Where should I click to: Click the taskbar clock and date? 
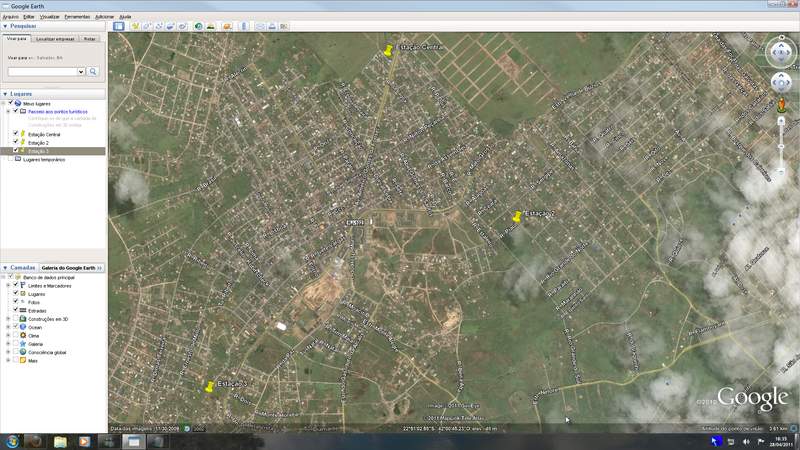click(781, 442)
